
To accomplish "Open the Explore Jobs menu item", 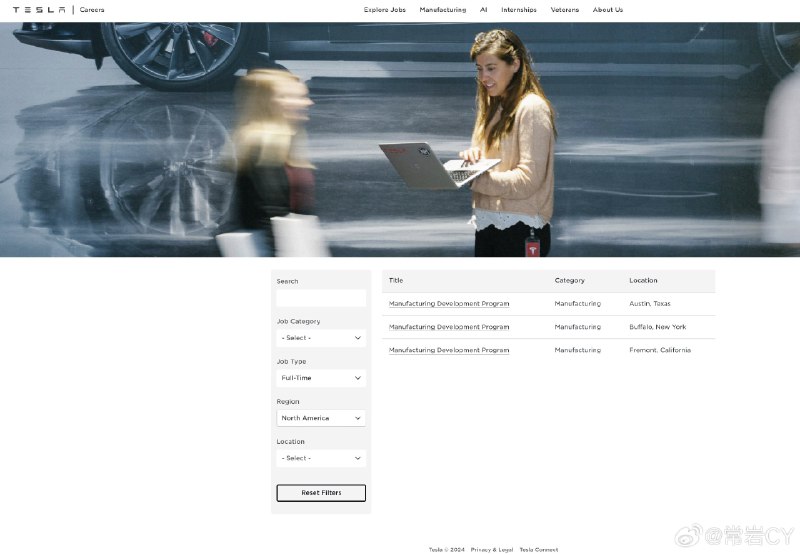I will coord(385,10).
